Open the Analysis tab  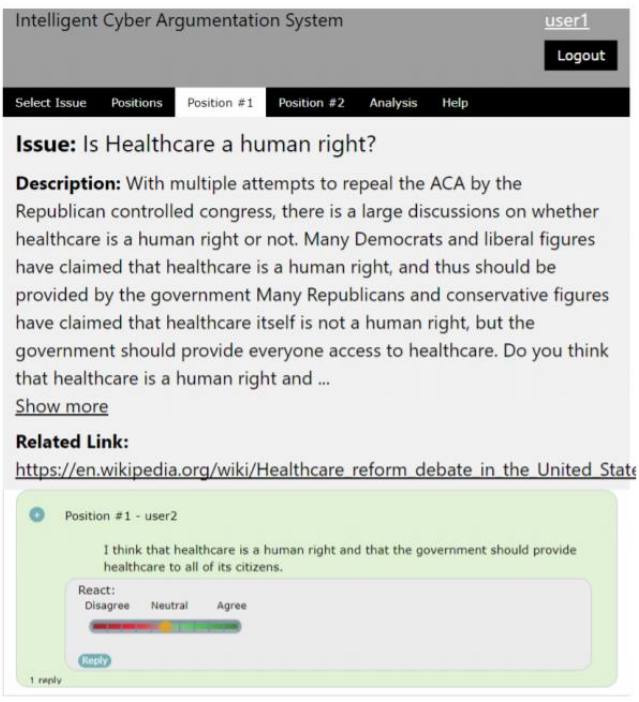pos(393,103)
